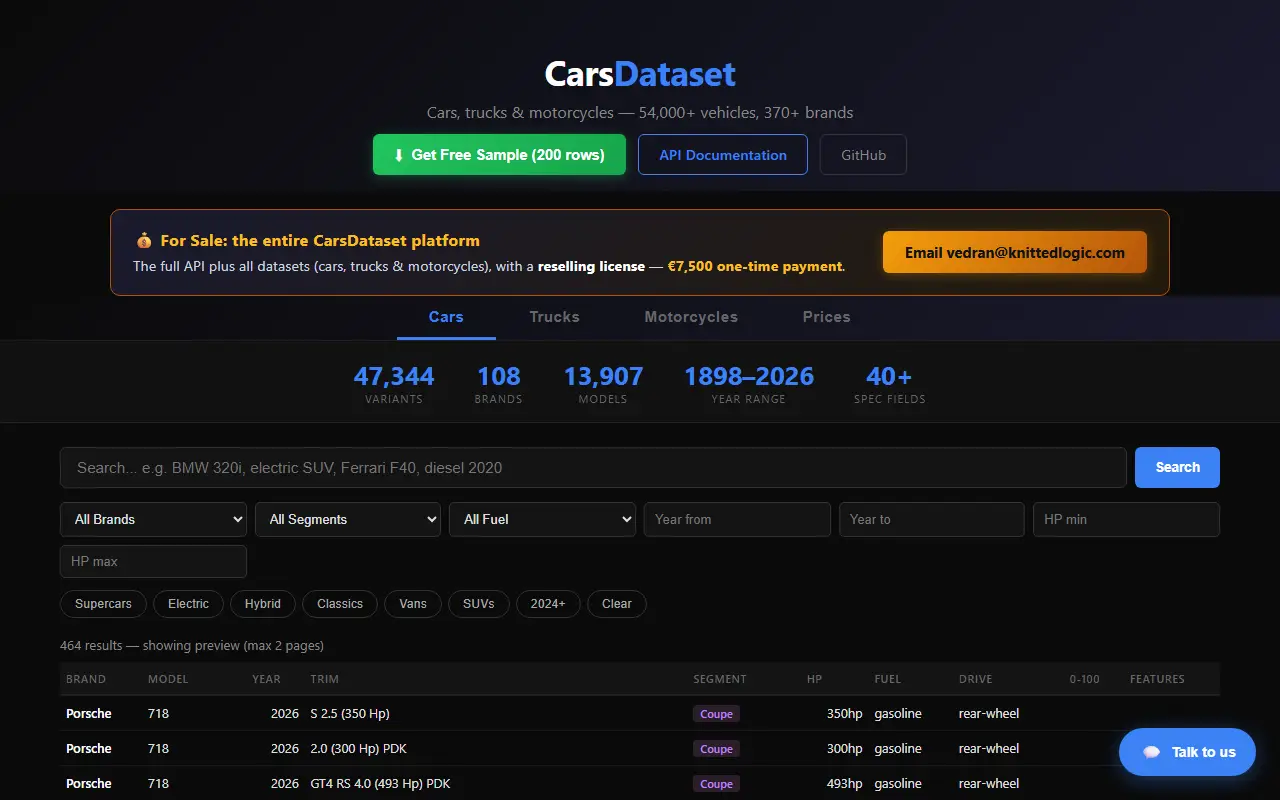
Task: Click the MODEL column header
Action: point(168,679)
